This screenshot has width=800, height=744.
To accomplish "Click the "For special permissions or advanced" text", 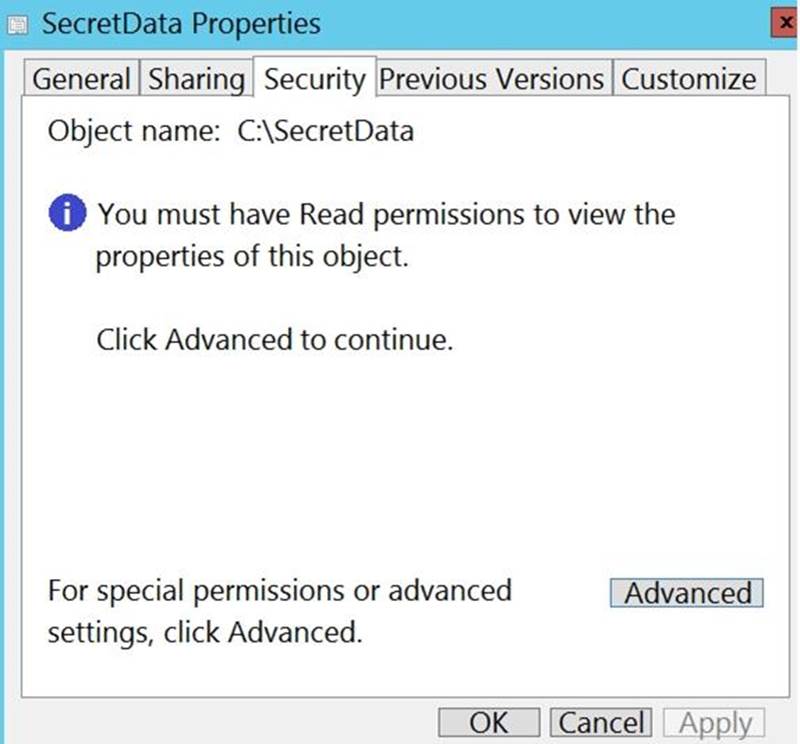I will pos(279,590).
